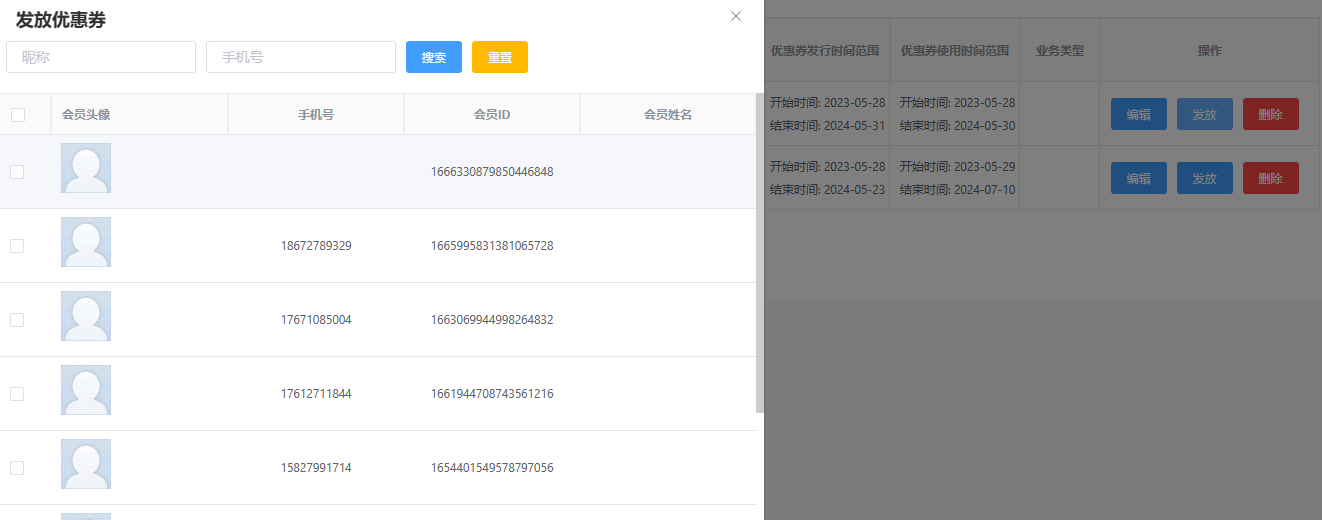Click avatar thumbnail for phone 17671085004
This screenshot has height=520, width=1322.
(86, 316)
